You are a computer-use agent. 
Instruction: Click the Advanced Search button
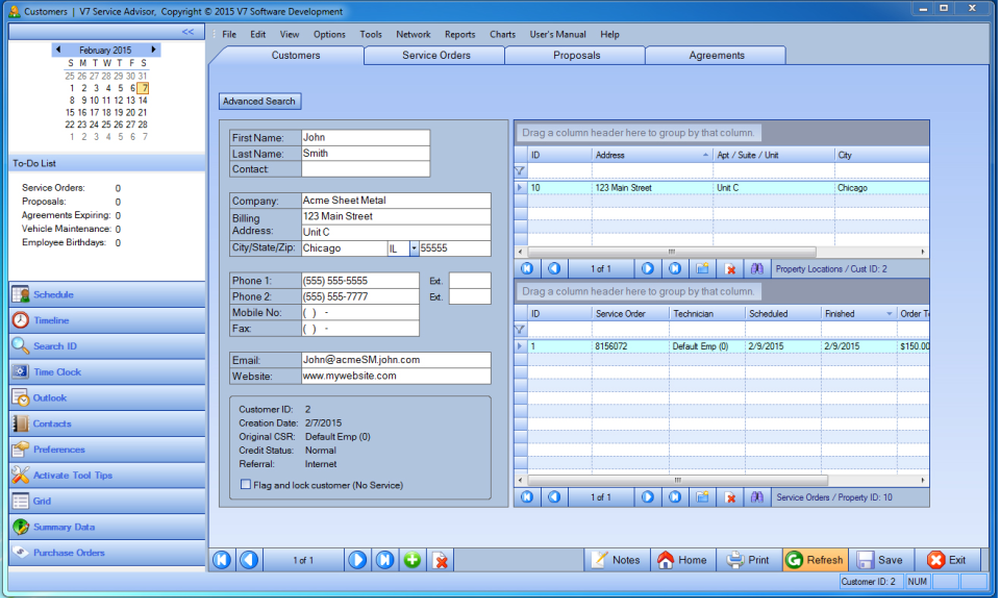click(x=259, y=101)
